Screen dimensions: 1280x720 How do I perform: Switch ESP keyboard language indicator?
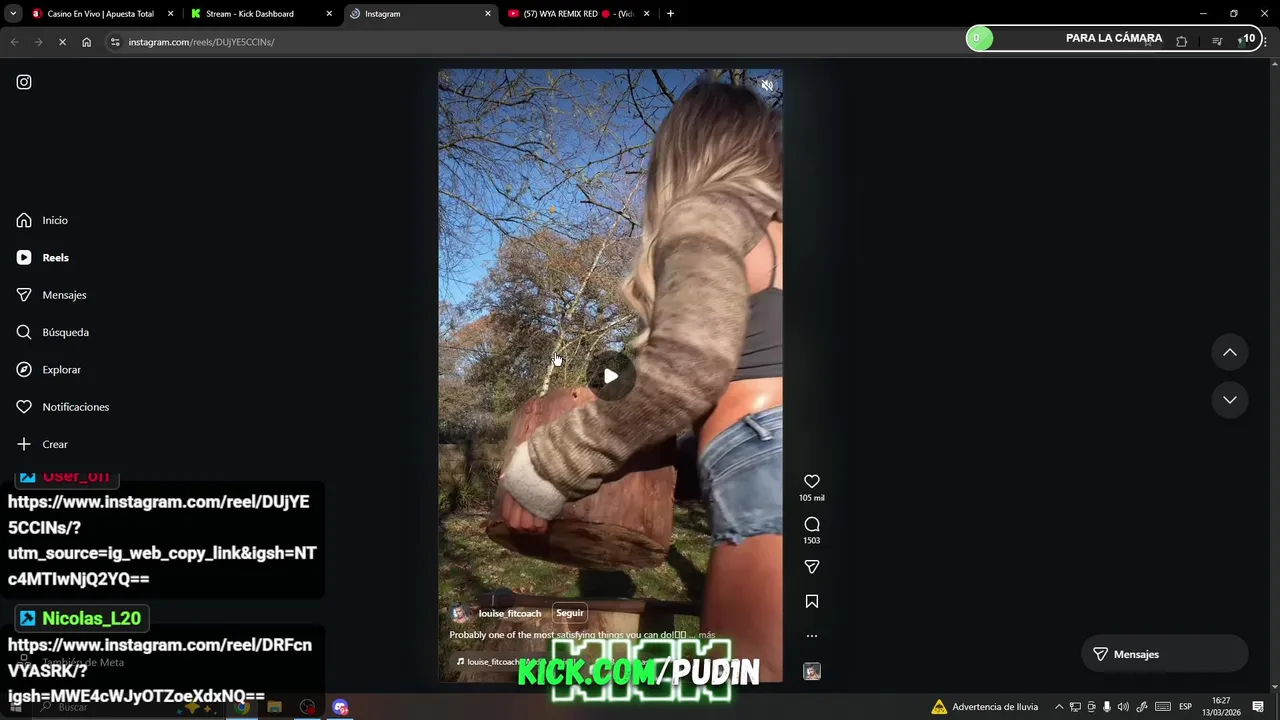[1185, 707]
